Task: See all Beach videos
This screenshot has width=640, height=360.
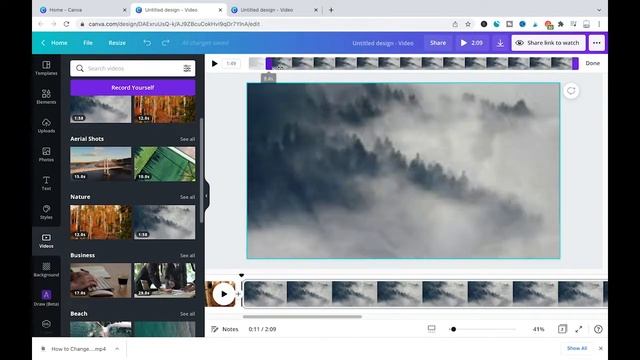Action: click(187, 314)
